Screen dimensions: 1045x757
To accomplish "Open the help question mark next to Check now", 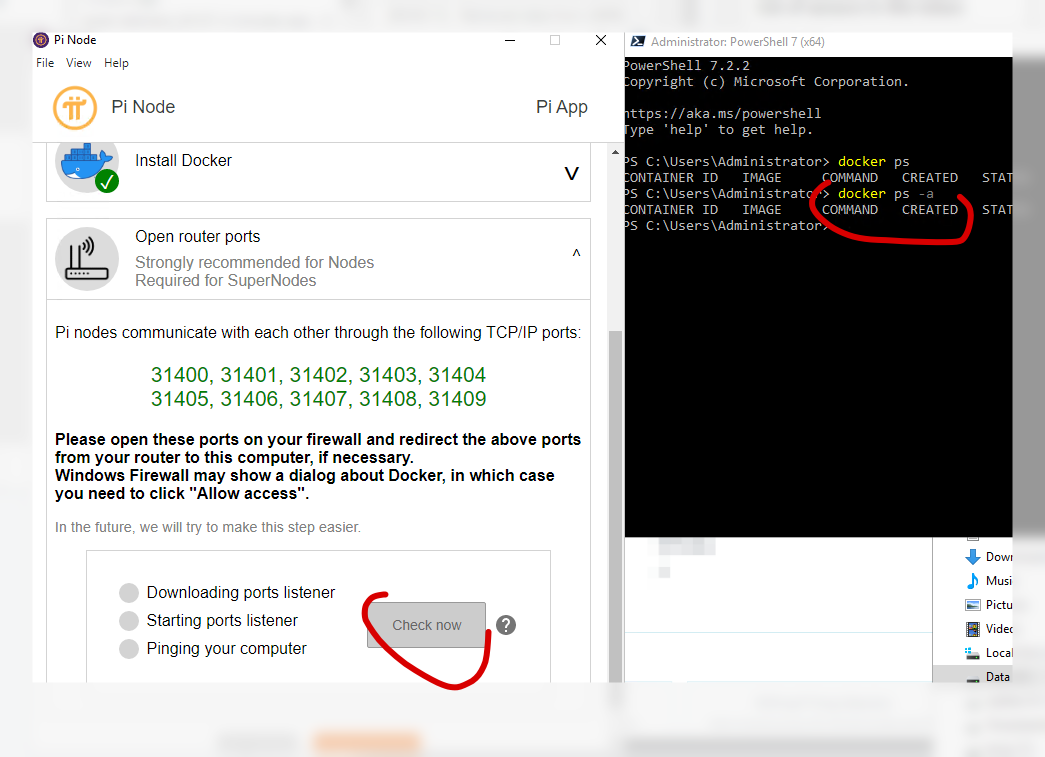I will (506, 624).
